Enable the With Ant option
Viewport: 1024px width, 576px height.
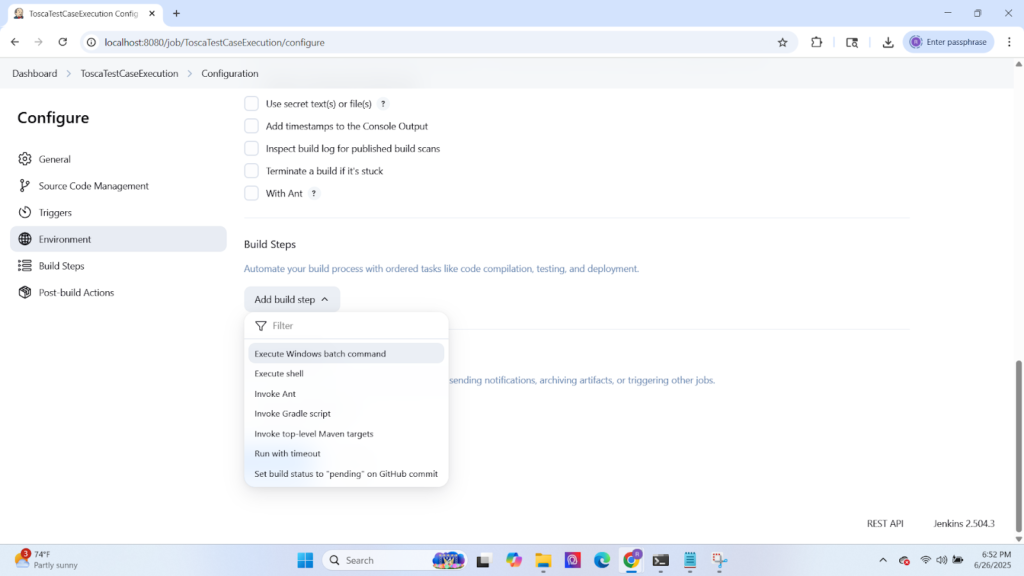[251, 193]
